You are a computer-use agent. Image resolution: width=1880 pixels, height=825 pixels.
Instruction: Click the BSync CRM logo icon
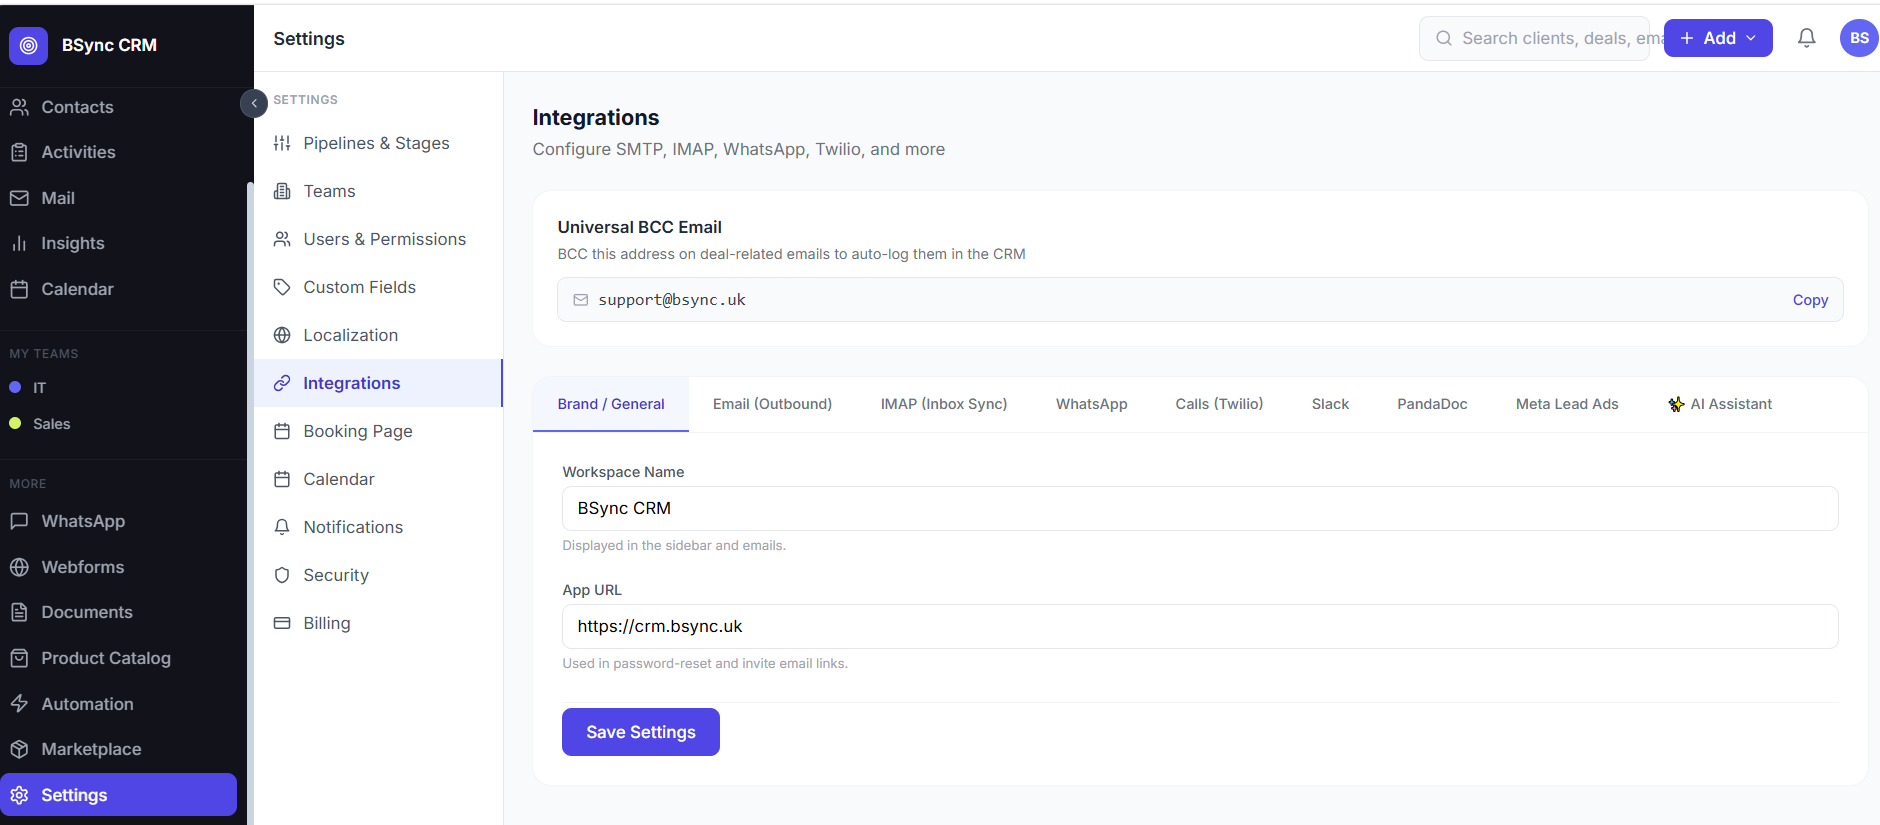click(28, 45)
